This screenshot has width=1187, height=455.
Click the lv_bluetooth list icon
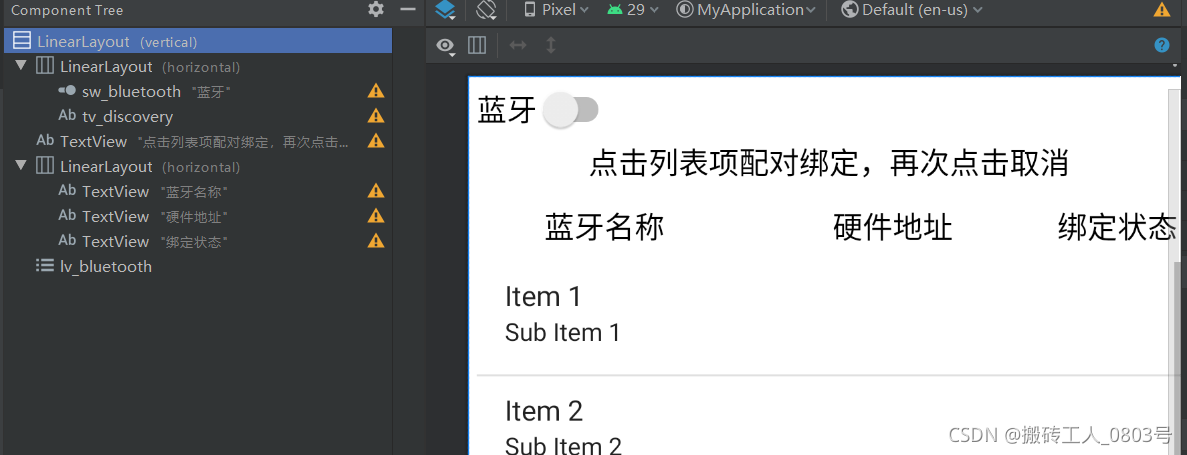coord(45,266)
